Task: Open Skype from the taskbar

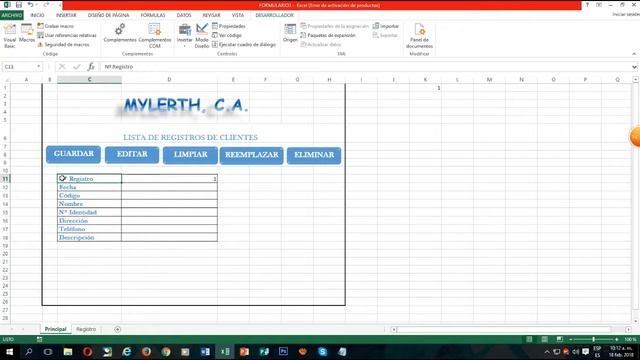Action: click(x=322, y=351)
